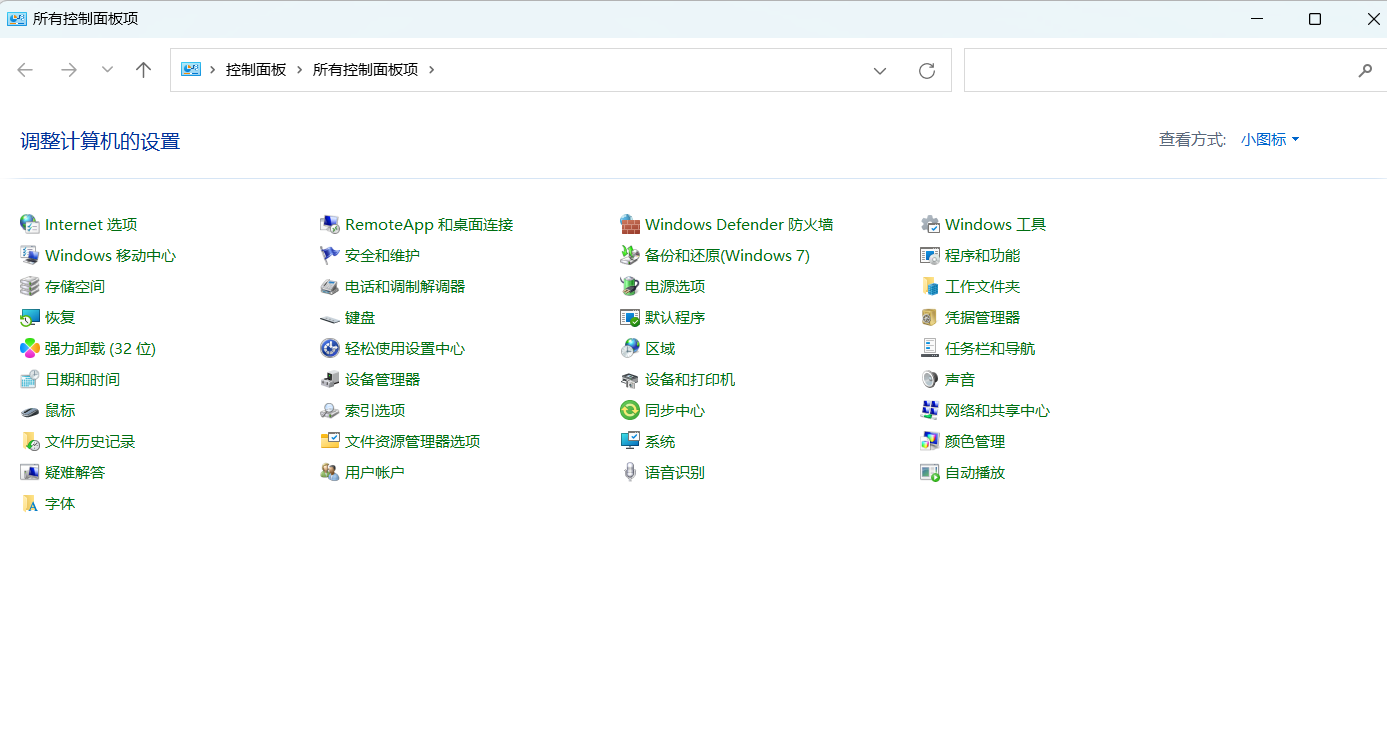Open the 轻松使用设置中心 icon
Screen dimensions: 1387x733
(329, 348)
